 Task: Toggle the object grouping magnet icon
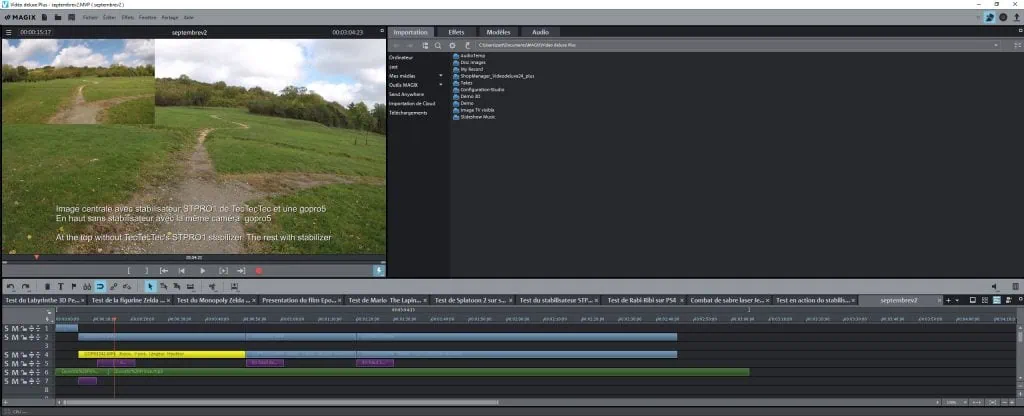pyautogui.click(x=101, y=287)
